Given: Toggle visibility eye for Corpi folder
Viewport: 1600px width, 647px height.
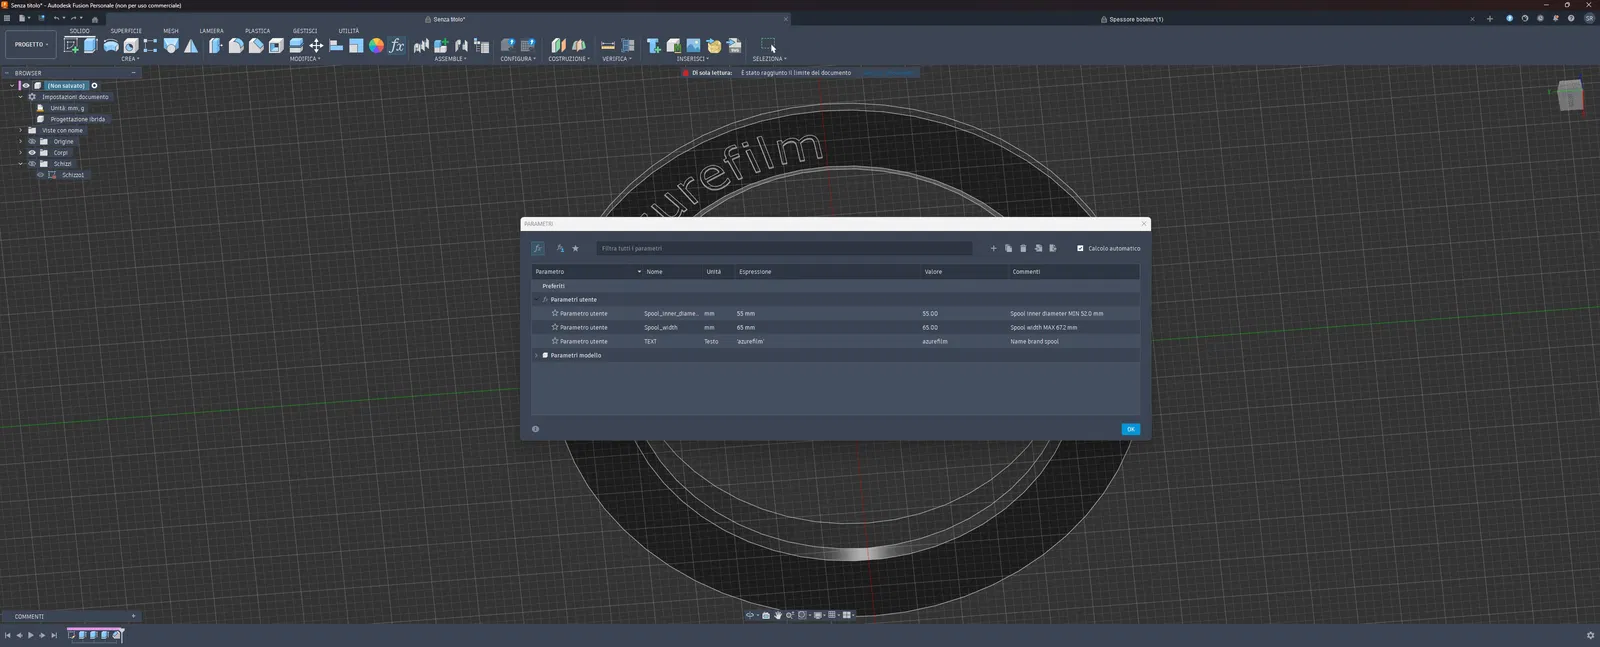Looking at the screenshot, I should pyautogui.click(x=32, y=153).
